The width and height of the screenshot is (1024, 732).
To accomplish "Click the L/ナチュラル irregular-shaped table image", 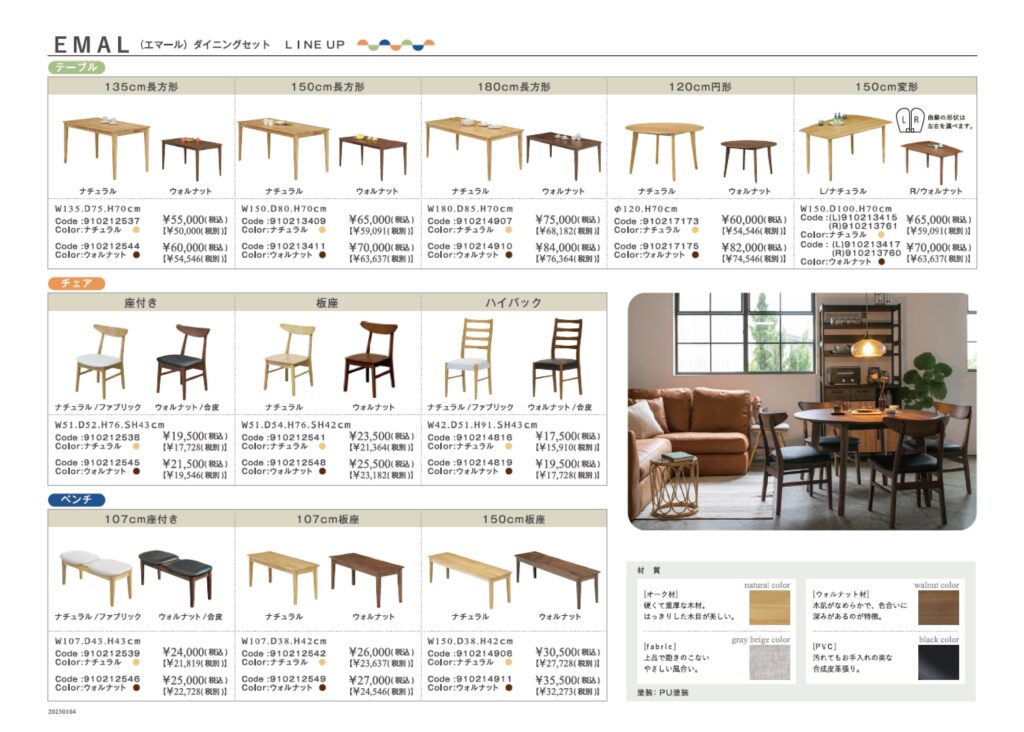I will tap(844, 148).
